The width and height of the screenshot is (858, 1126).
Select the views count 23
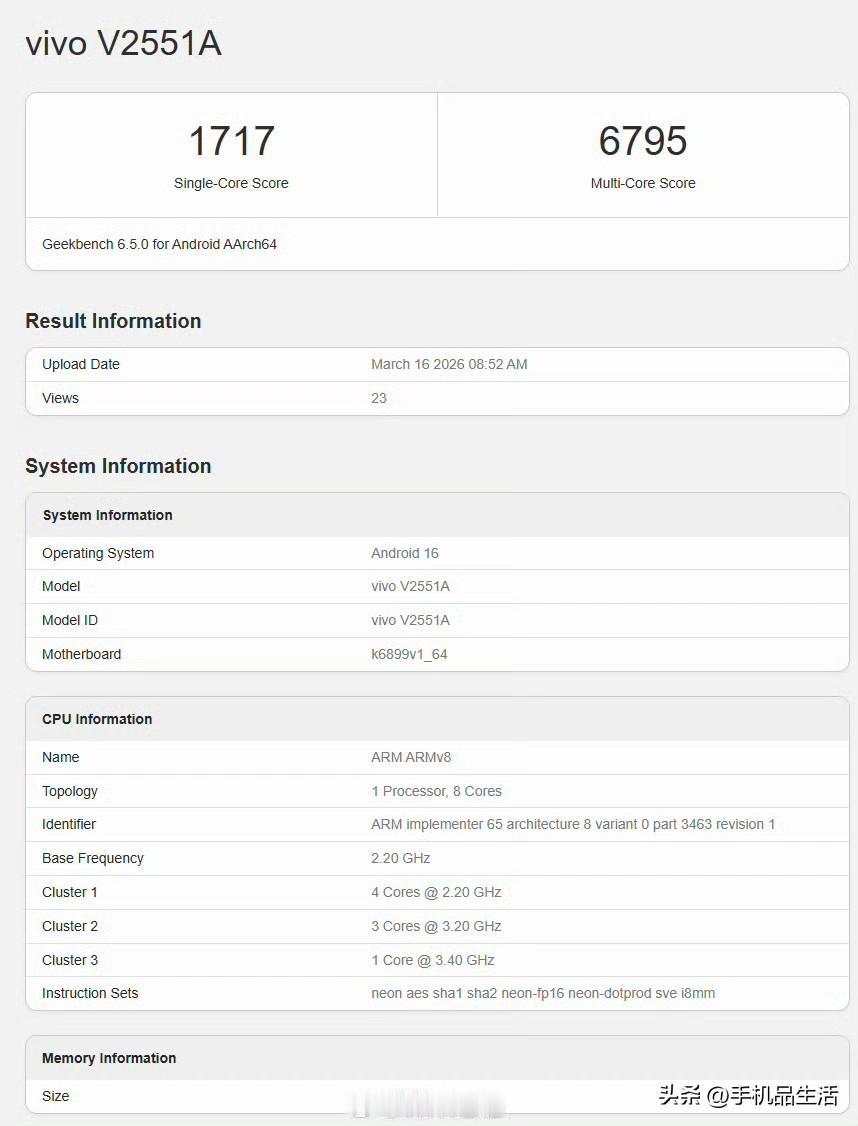click(x=379, y=398)
